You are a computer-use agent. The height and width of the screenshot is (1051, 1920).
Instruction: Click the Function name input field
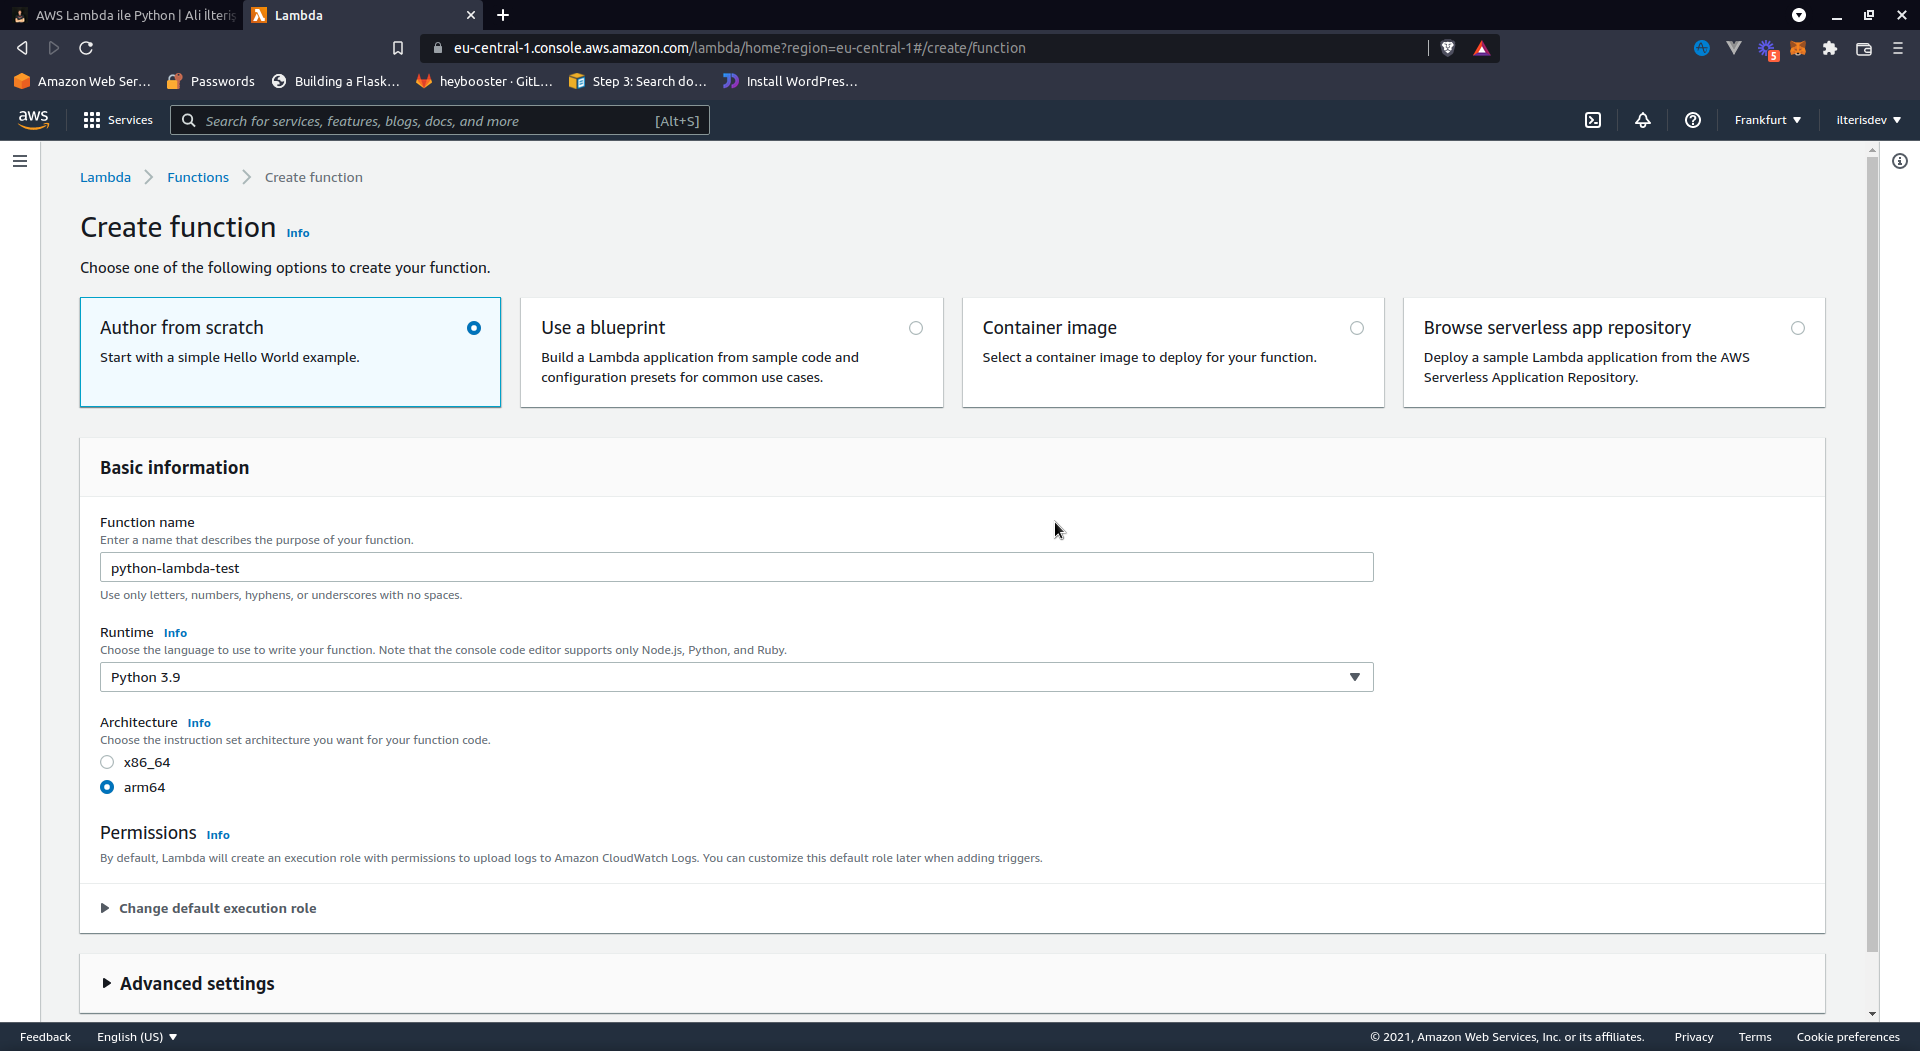click(x=736, y=568)
